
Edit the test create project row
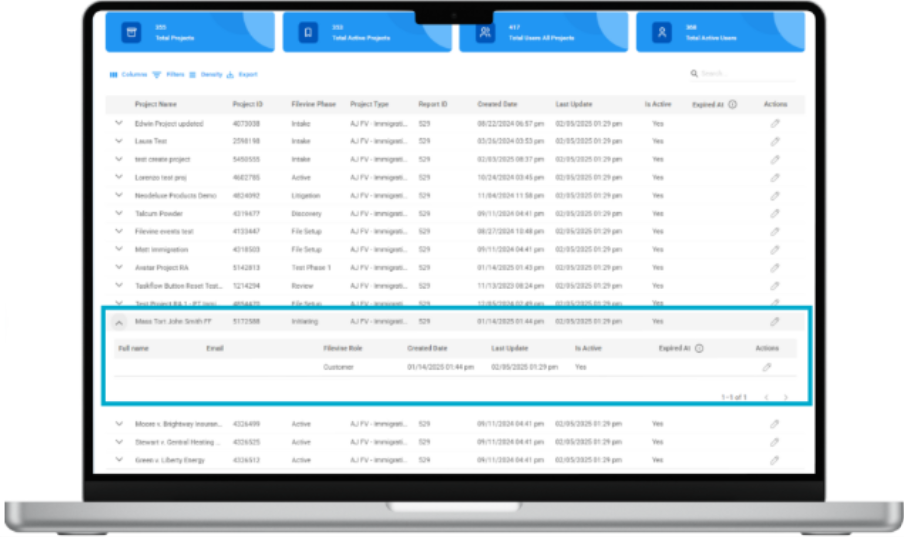(x=775, y=159)
